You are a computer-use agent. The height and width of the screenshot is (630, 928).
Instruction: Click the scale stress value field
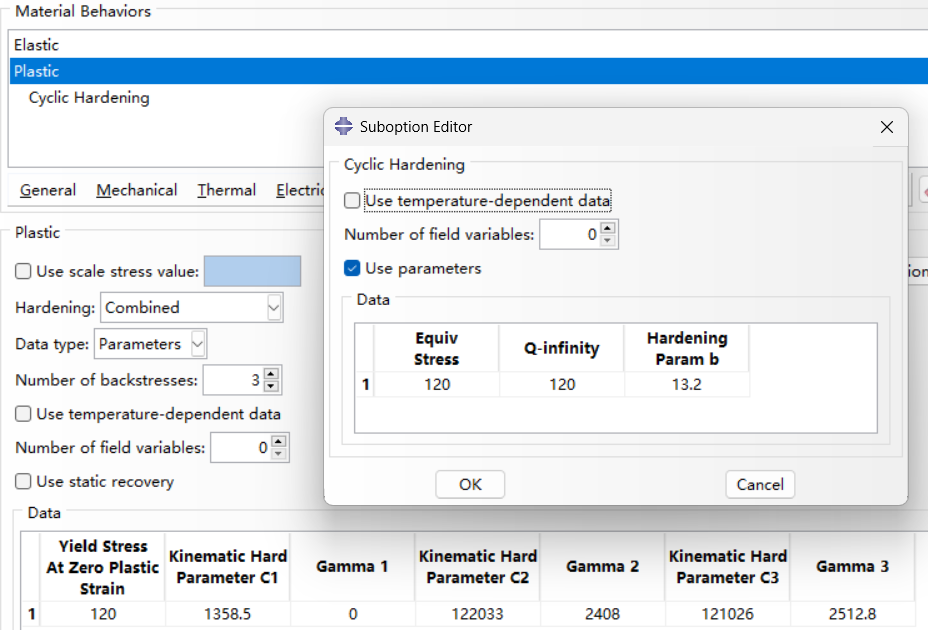[253, 271]
